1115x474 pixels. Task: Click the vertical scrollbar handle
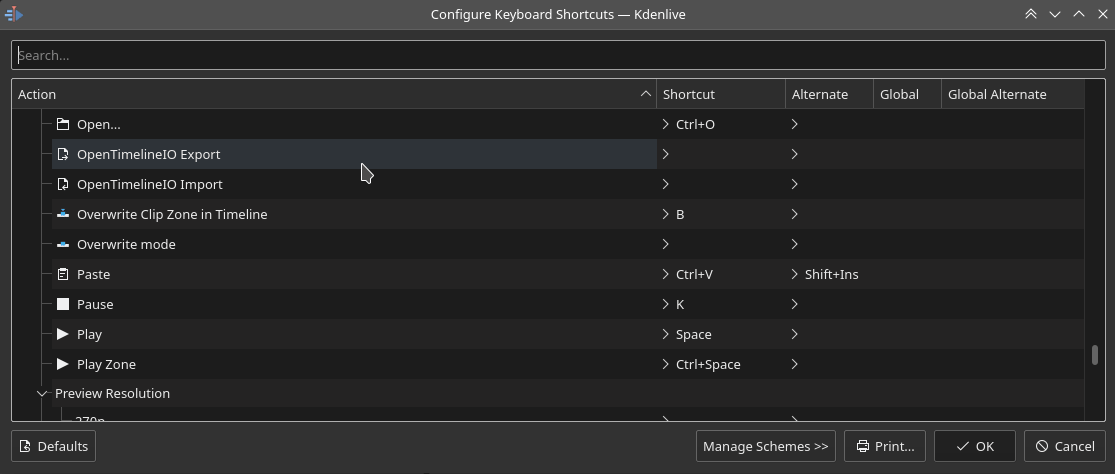[x=1095, y=355]
